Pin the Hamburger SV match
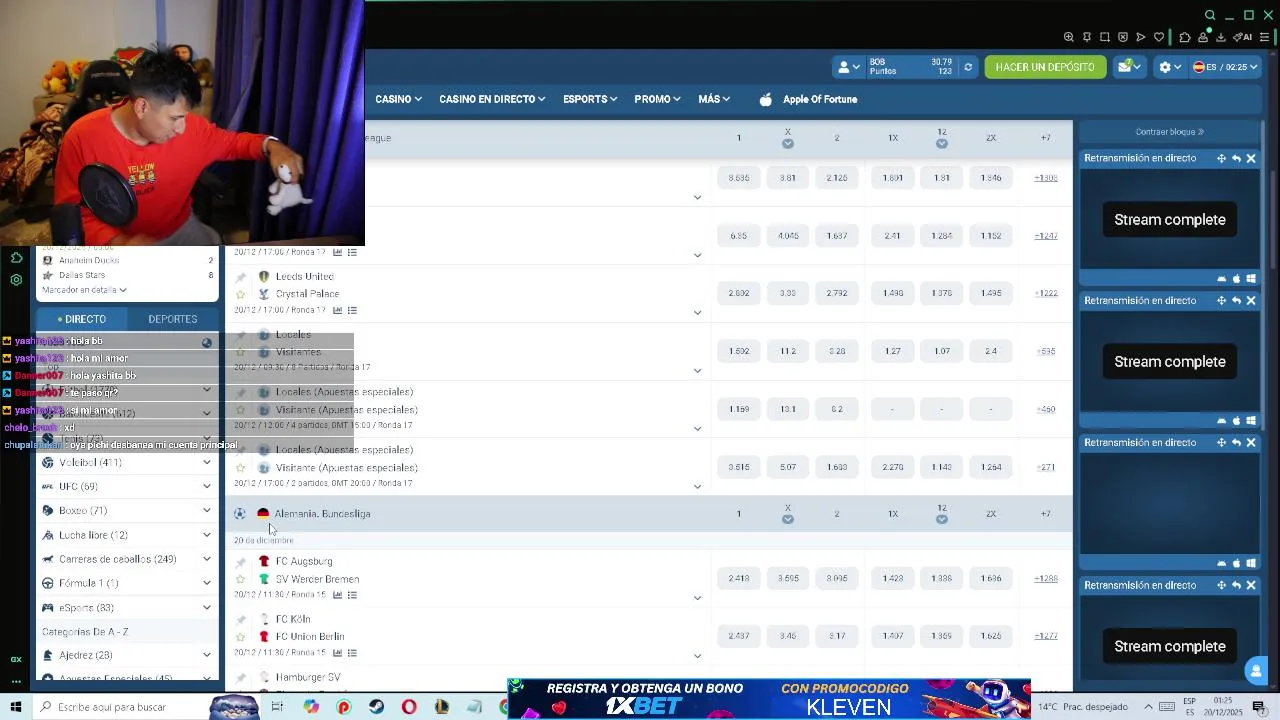 tap(240, 678)
